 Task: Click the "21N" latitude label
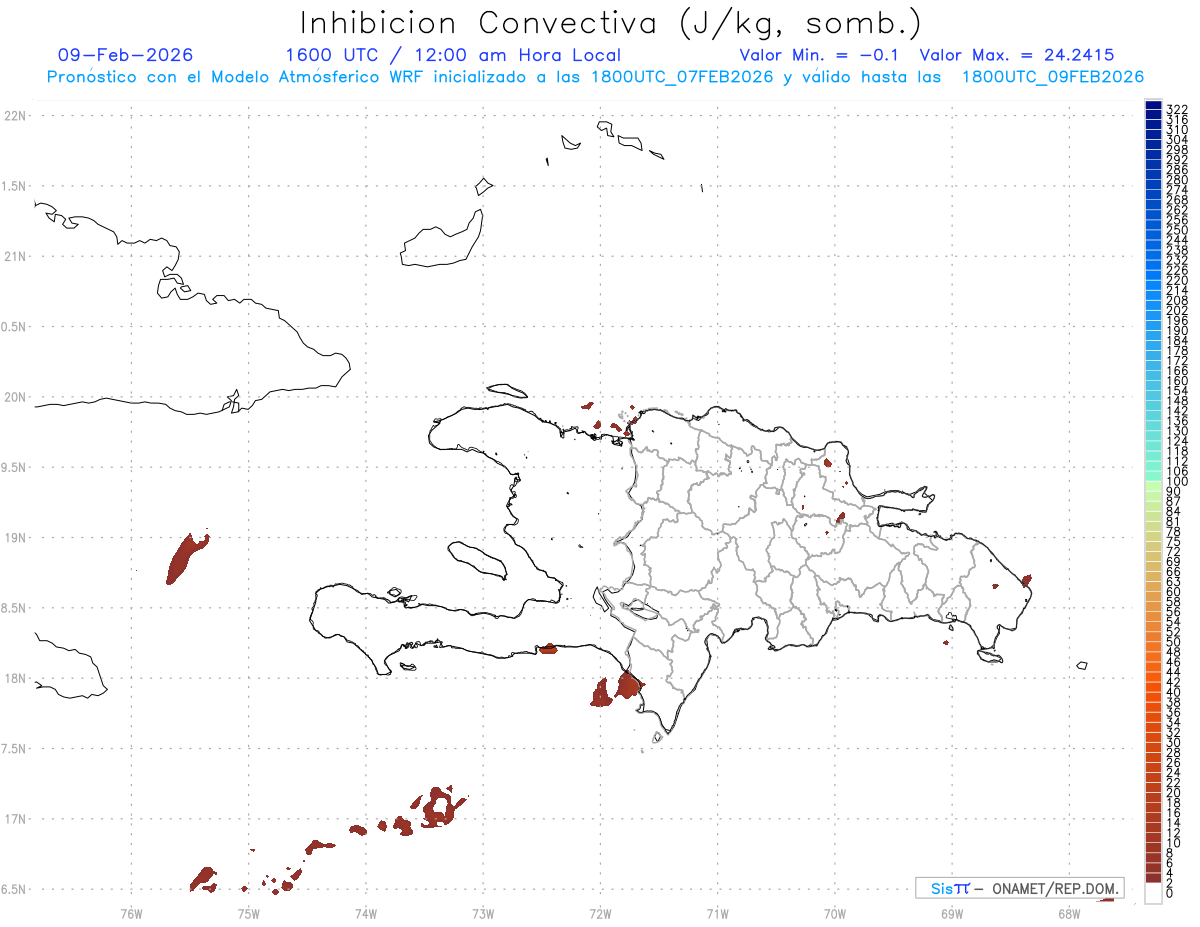[x=14, y=257]
